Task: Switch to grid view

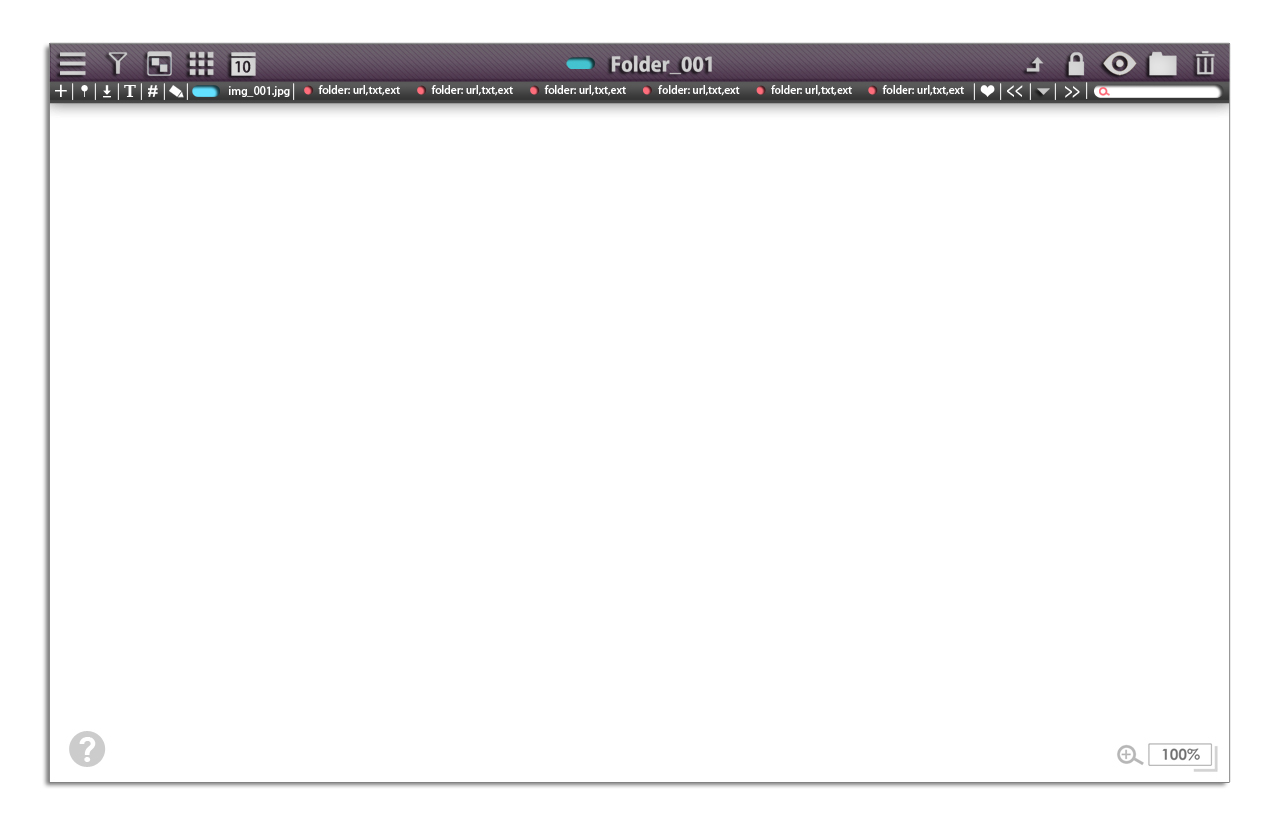Action: coord(201,64)
